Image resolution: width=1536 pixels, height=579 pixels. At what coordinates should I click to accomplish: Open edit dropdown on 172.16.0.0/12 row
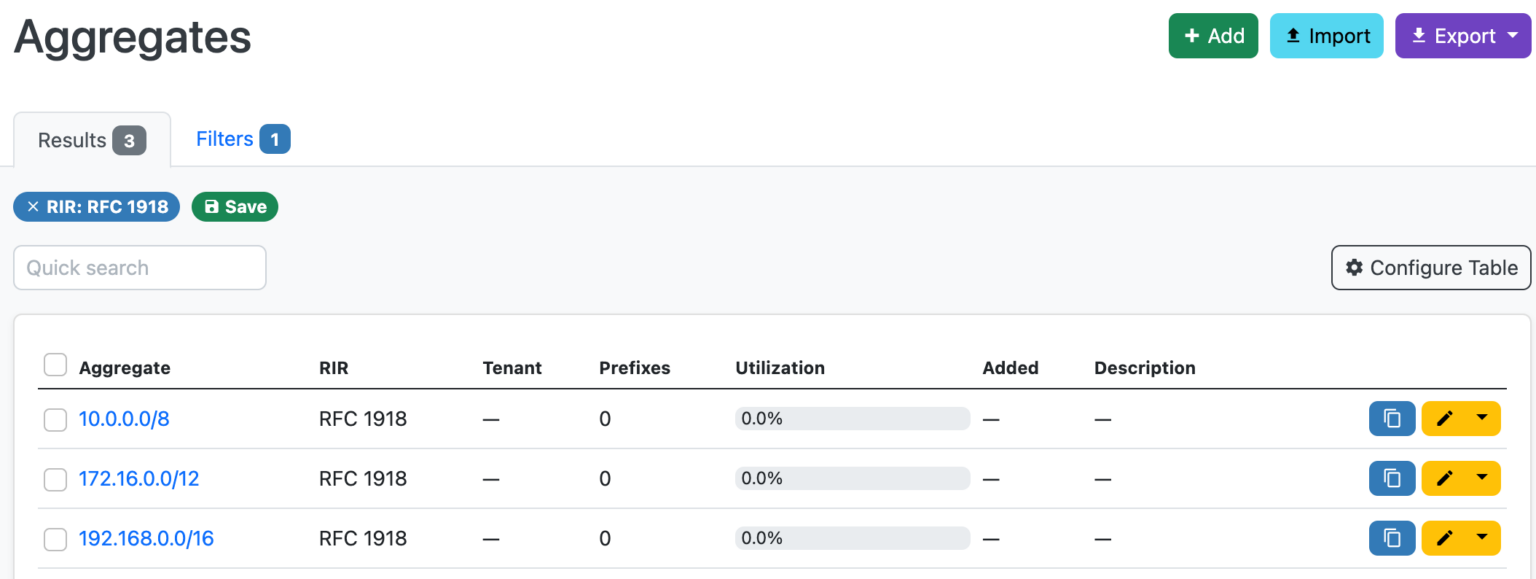(1485, 478)
